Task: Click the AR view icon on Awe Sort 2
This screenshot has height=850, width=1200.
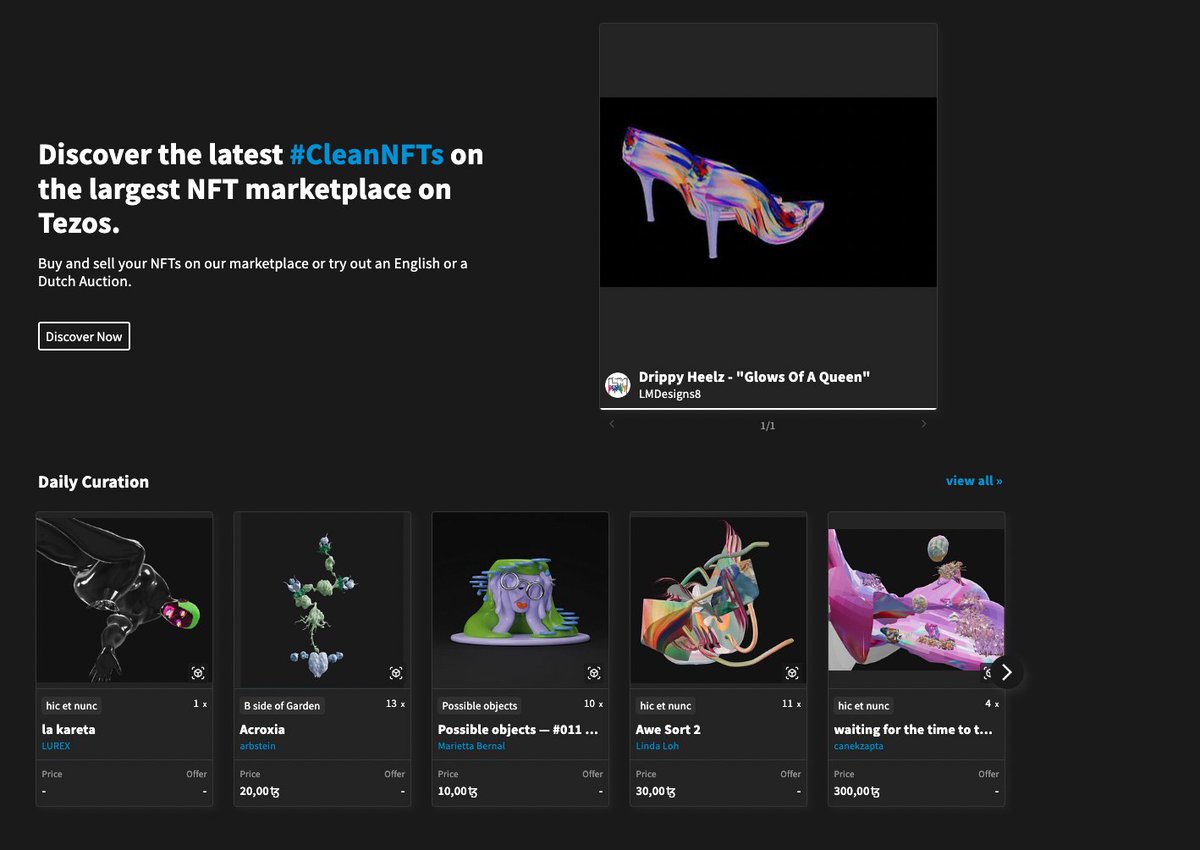Action: point(792,673)
